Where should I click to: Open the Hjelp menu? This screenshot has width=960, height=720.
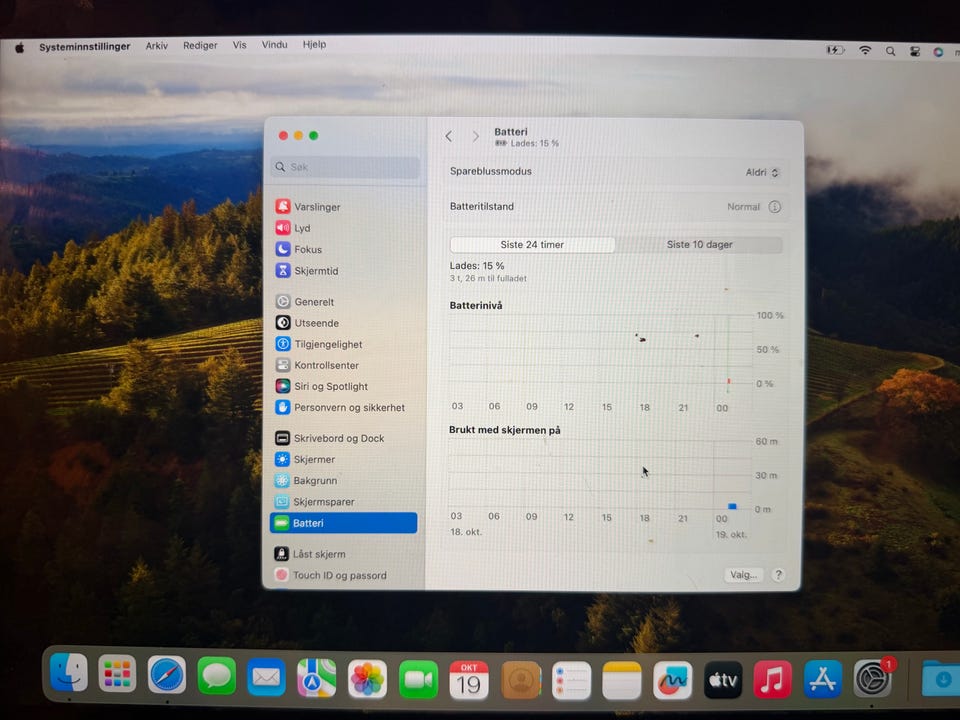pos(314,44)
